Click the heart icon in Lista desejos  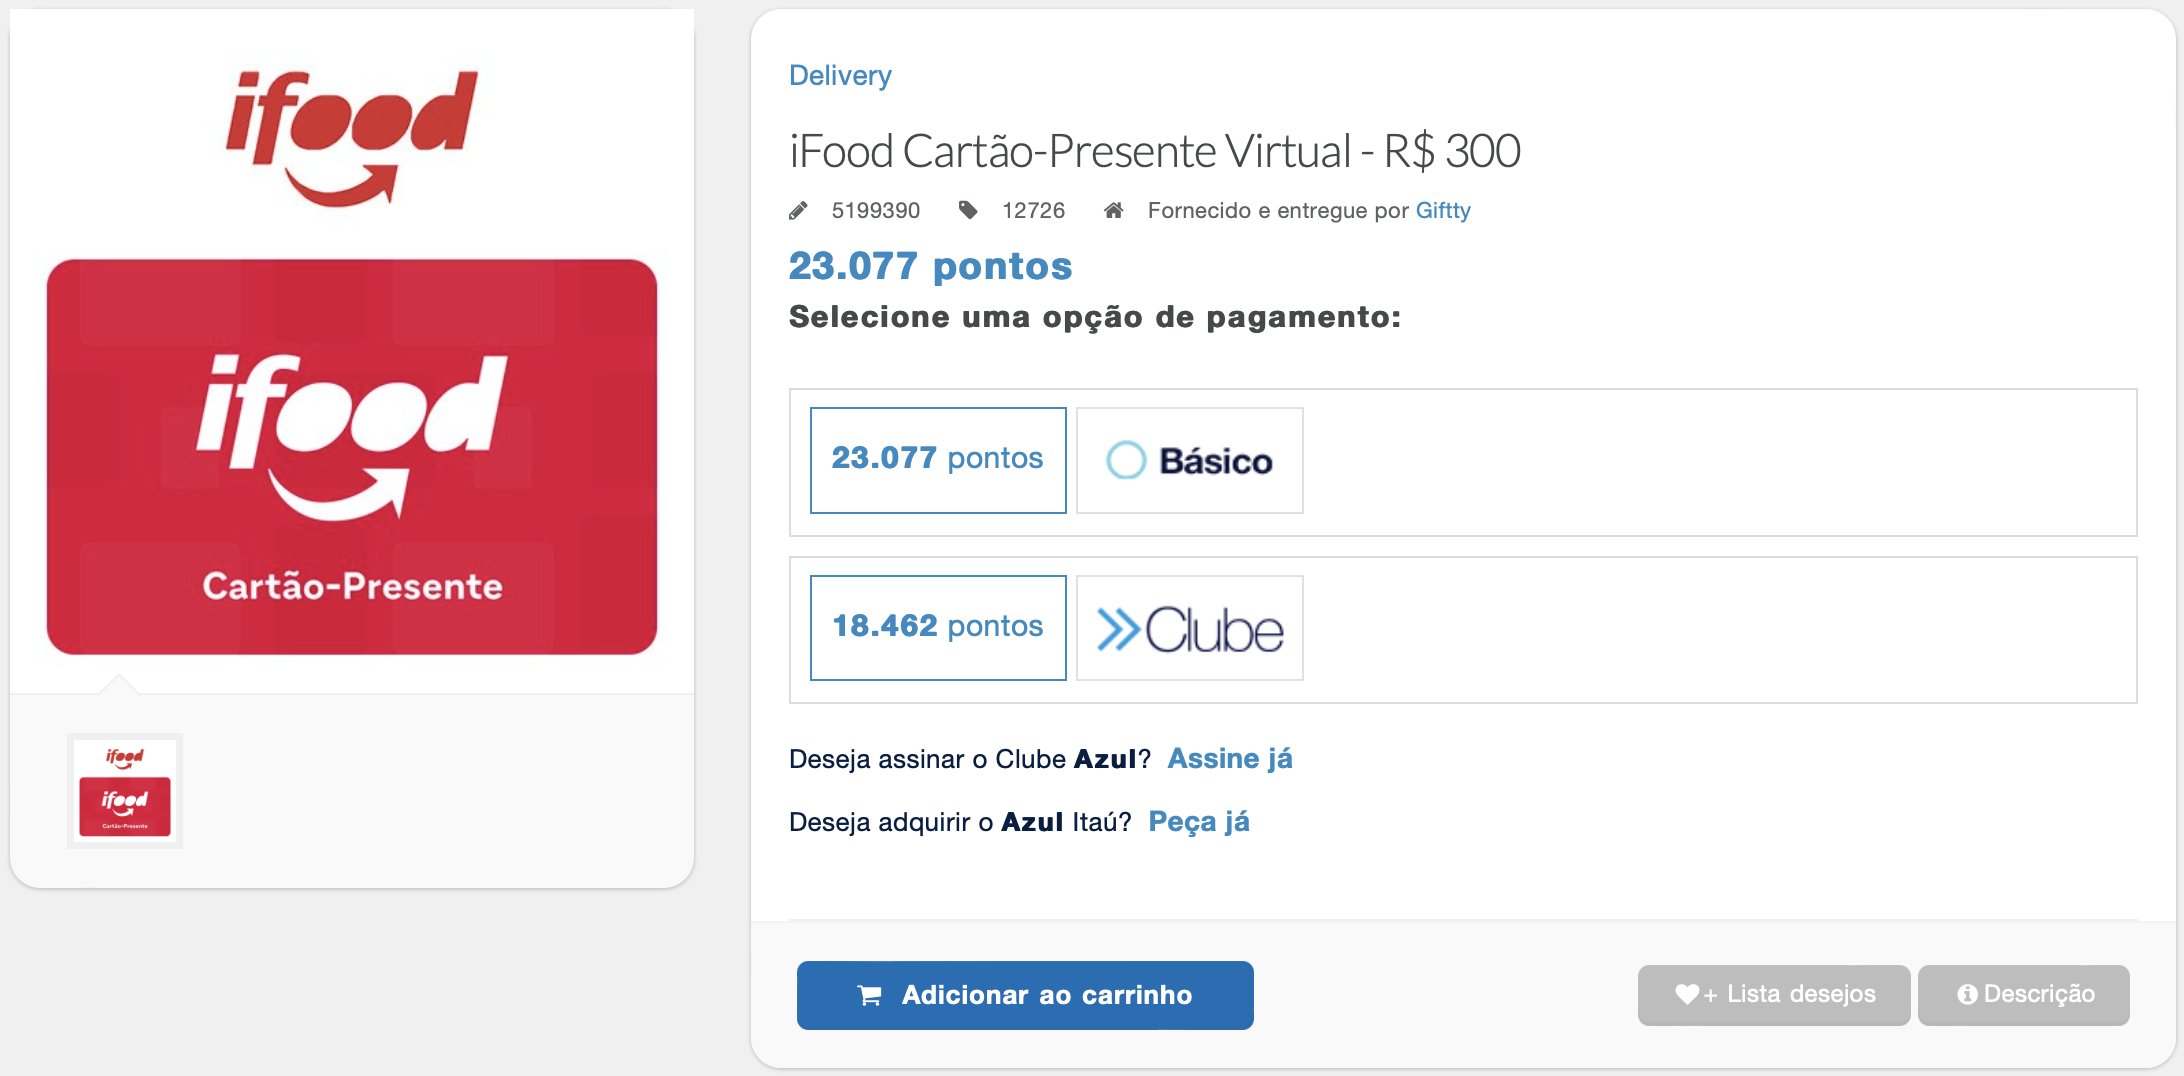tap(1687, 994)
